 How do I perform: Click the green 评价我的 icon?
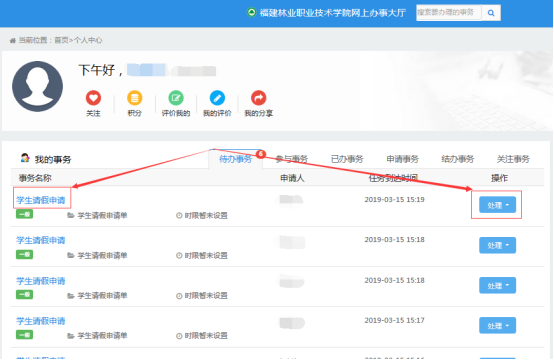[x=176, y=98]
